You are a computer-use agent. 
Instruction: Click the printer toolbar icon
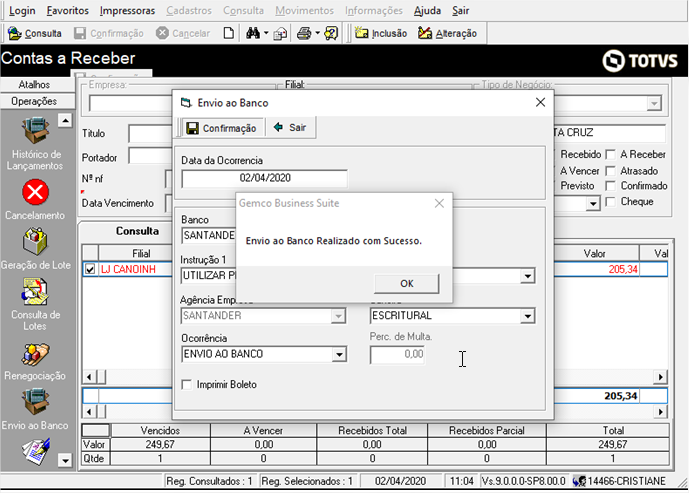click(x=304, y=33)
